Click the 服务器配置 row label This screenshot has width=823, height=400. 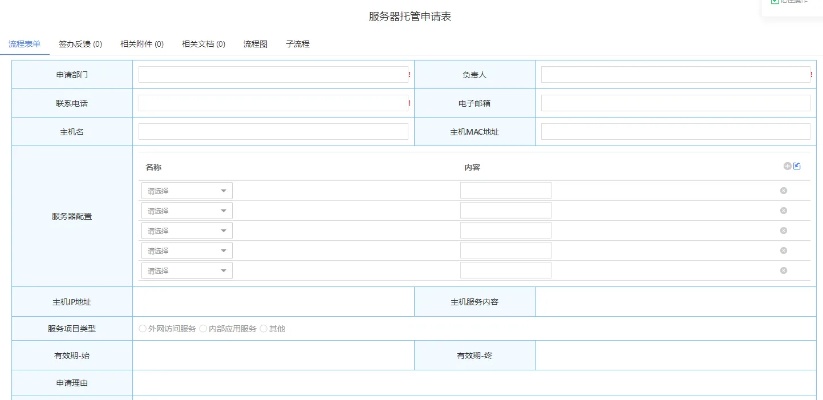click(72, 216)
